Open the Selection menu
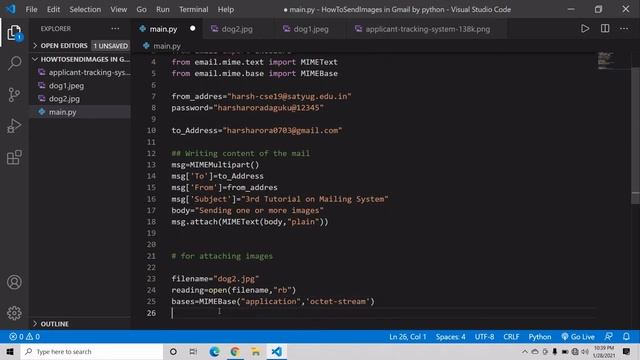Viewport: 640px width, 360px height. click(x=85, y=9)
